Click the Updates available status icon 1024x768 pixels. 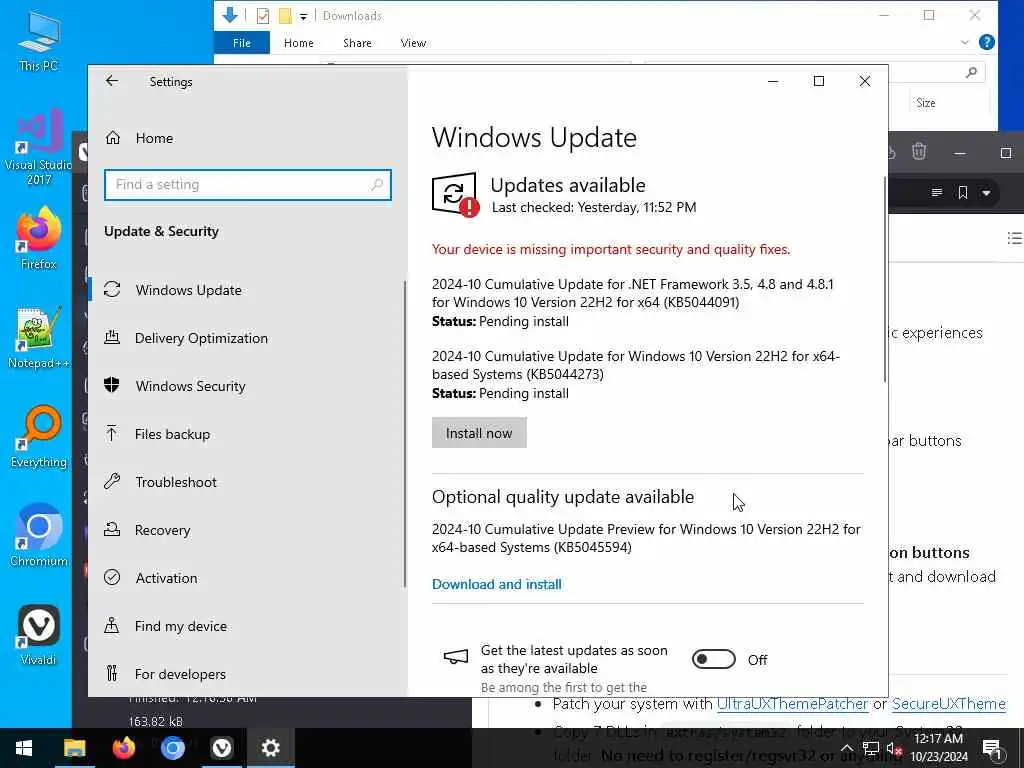(x=455, y=194)
